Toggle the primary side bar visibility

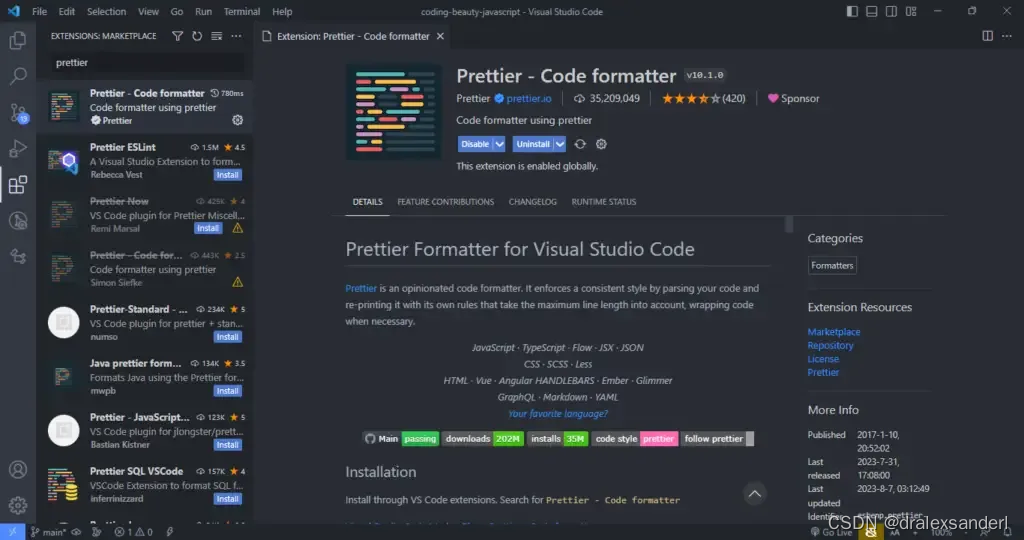pos(852,11)
